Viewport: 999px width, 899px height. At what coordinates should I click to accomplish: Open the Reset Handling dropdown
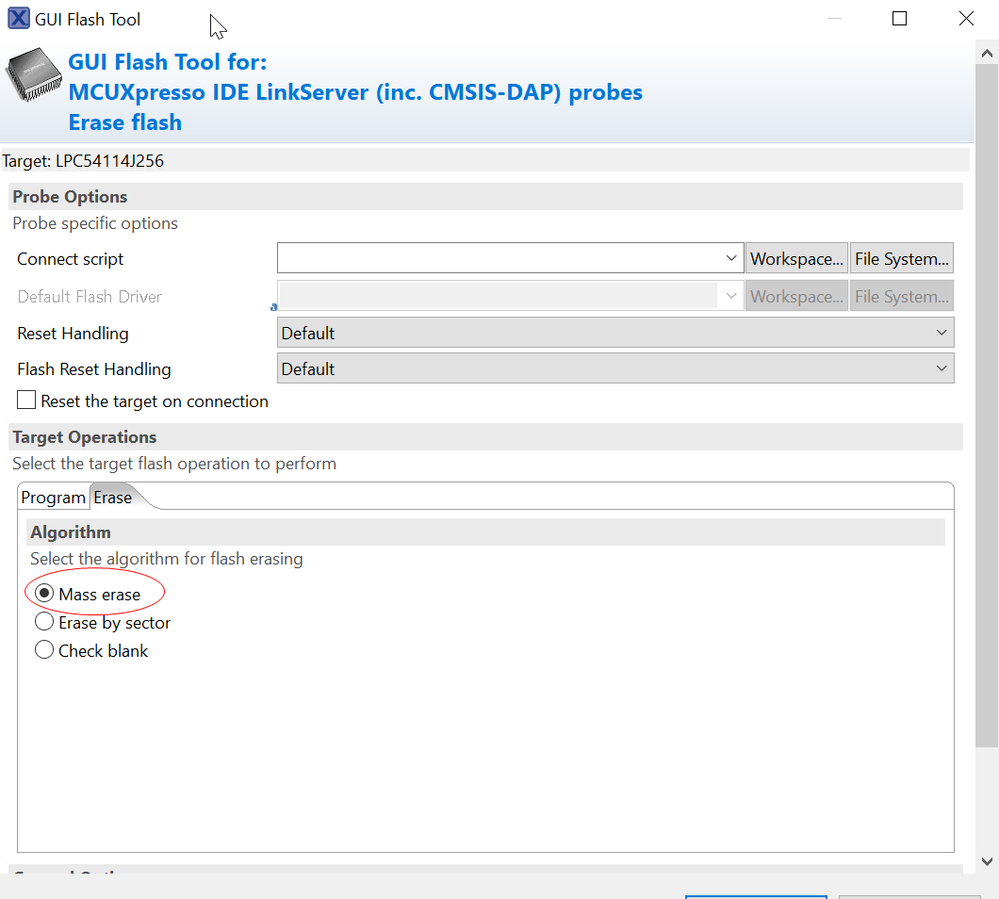click(615, 333)
